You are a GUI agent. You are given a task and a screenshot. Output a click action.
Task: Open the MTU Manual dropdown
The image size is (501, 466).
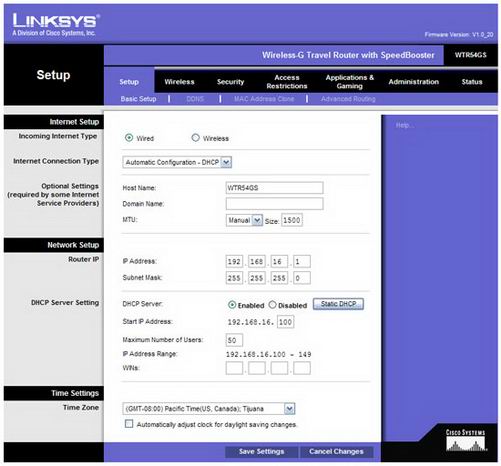tap(244, 220)
